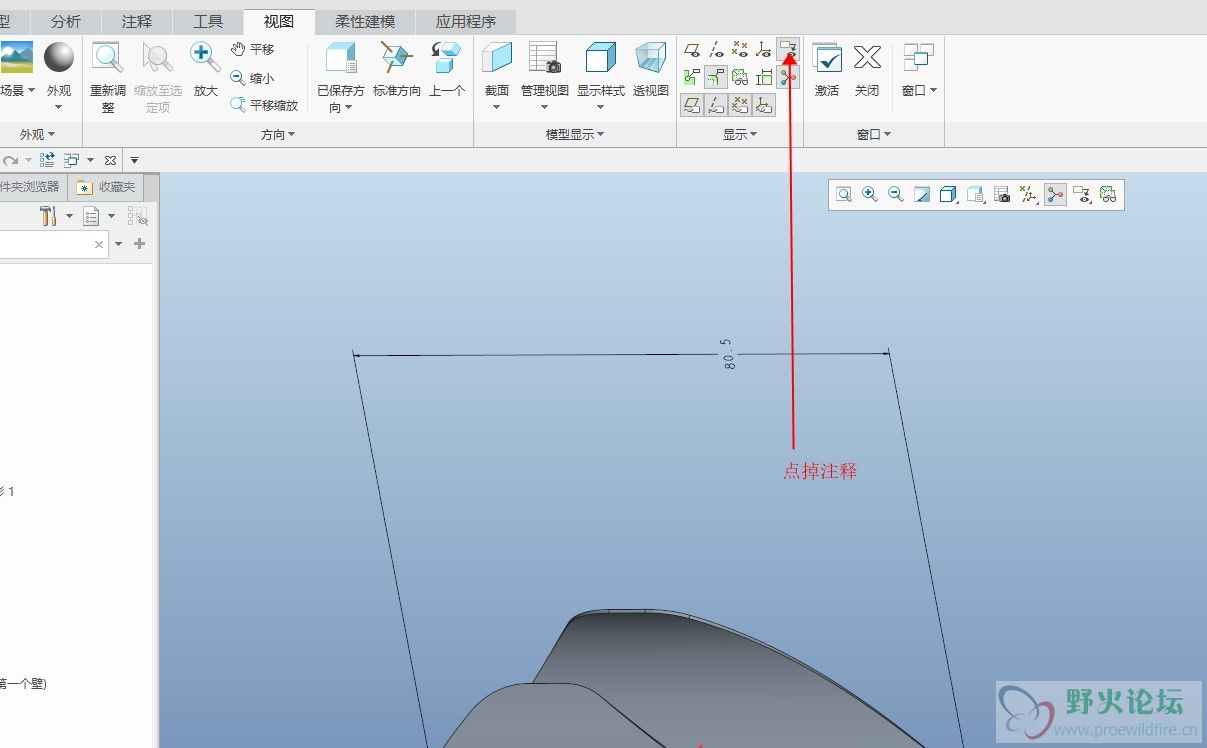Open display style cube in graphics toolbar
1207x748 pixels.
coord(949,194)
